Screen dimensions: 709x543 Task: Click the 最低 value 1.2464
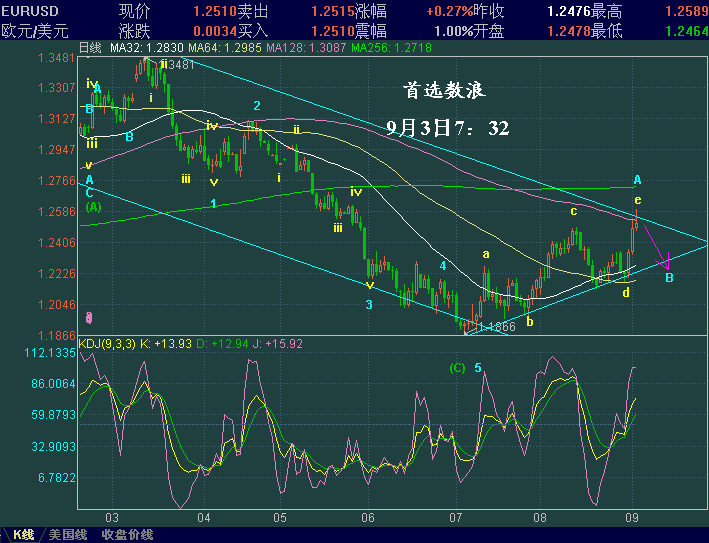tap(687, 31)
